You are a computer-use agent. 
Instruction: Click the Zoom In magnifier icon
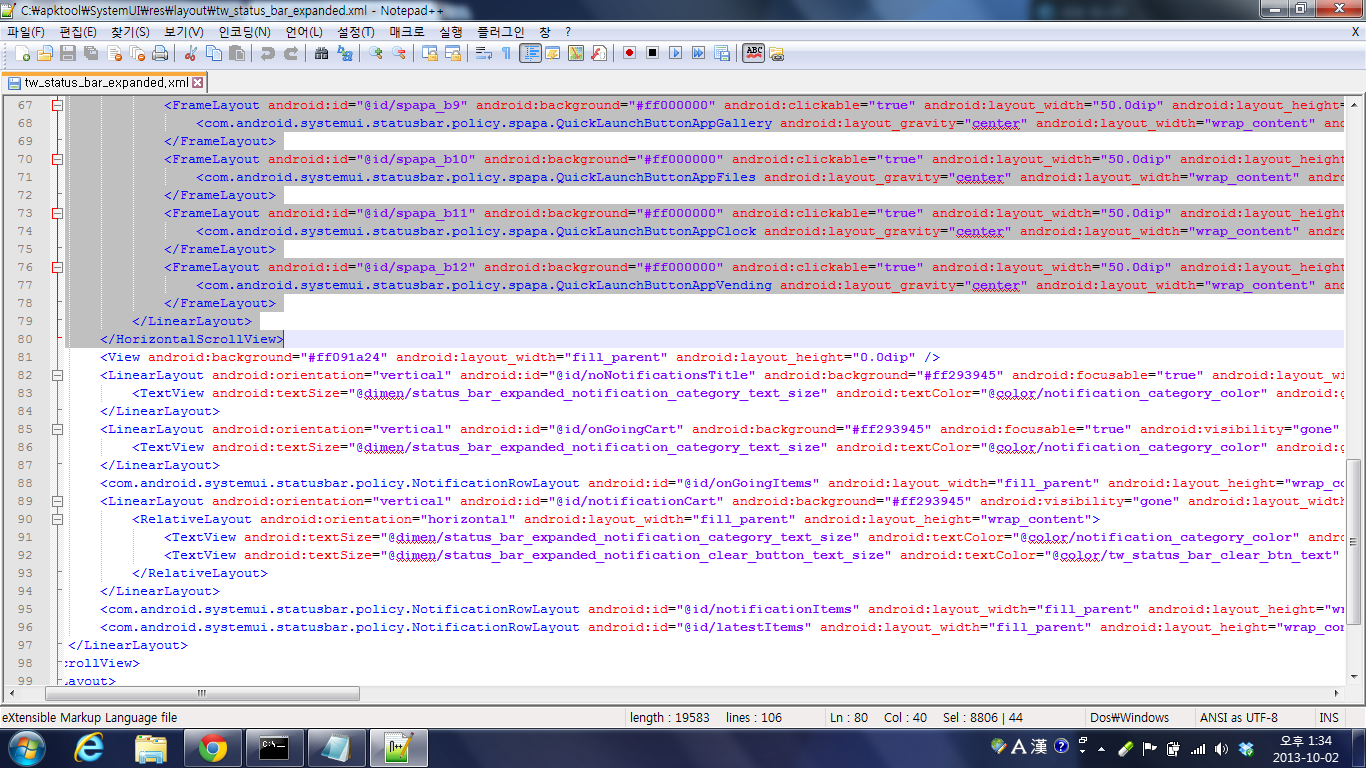[x=376, y=53]
